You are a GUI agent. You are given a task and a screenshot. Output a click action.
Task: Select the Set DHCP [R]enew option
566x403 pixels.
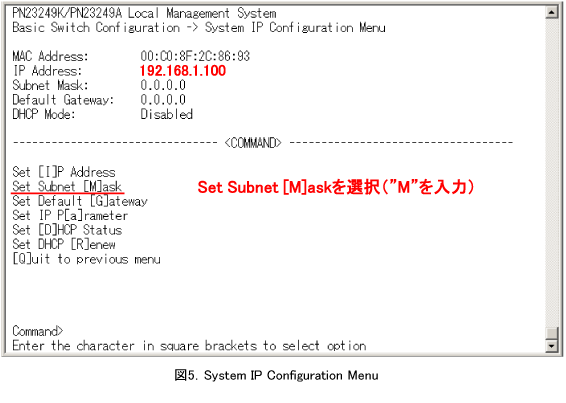tap(64, 244)
